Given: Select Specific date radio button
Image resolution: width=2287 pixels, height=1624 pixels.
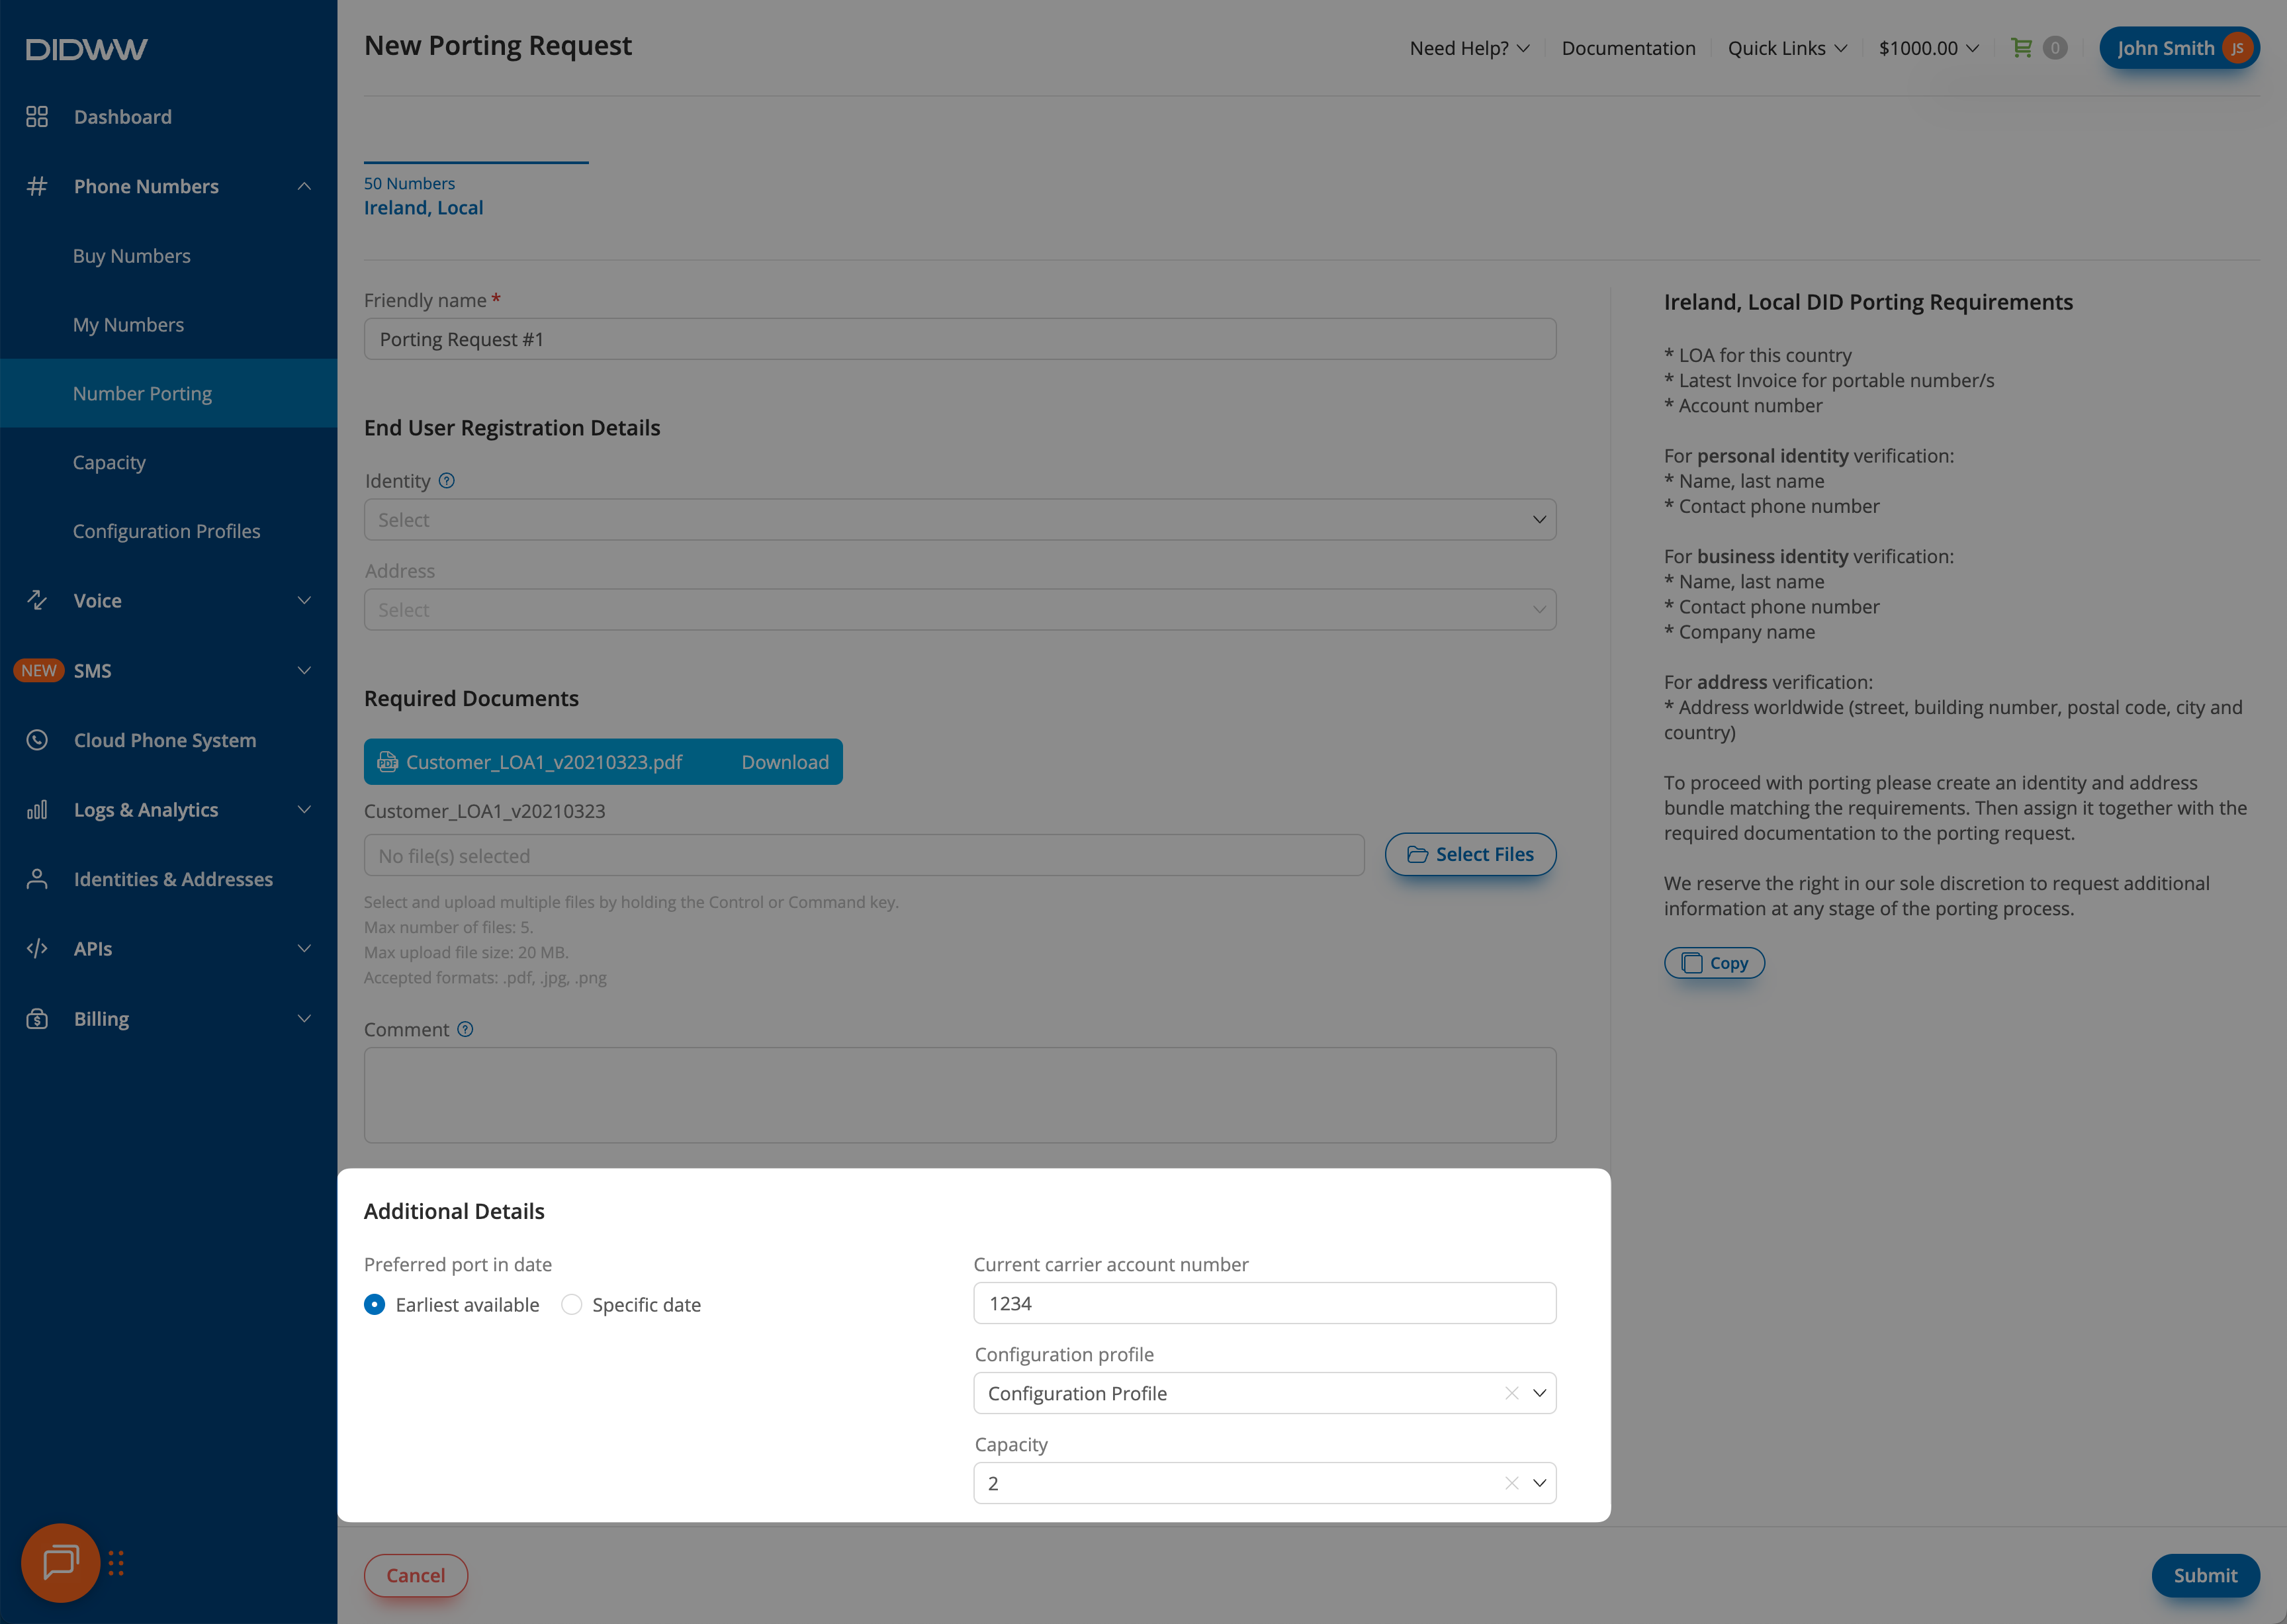Looking at the screenshot, I should 571,1304.
